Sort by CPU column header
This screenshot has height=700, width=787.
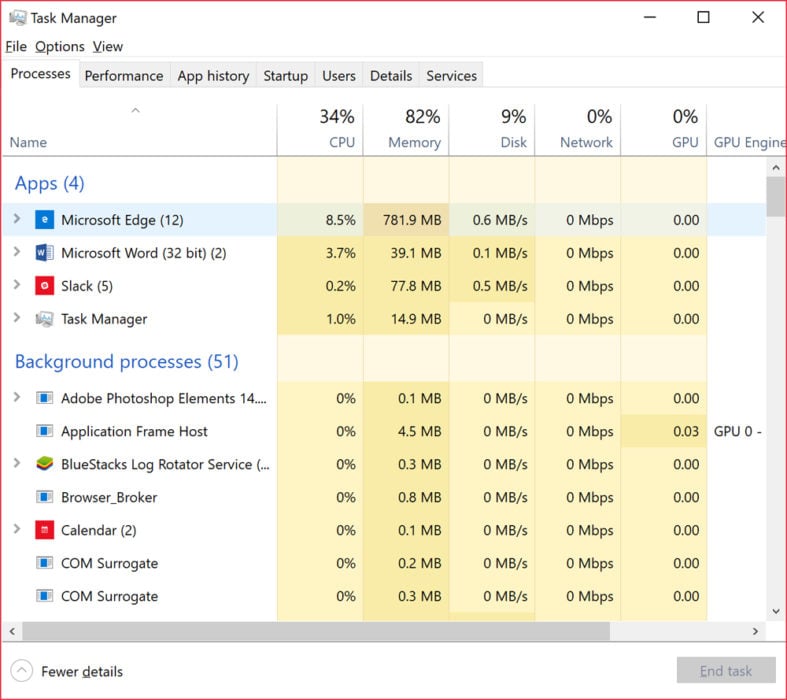[320, 130]
